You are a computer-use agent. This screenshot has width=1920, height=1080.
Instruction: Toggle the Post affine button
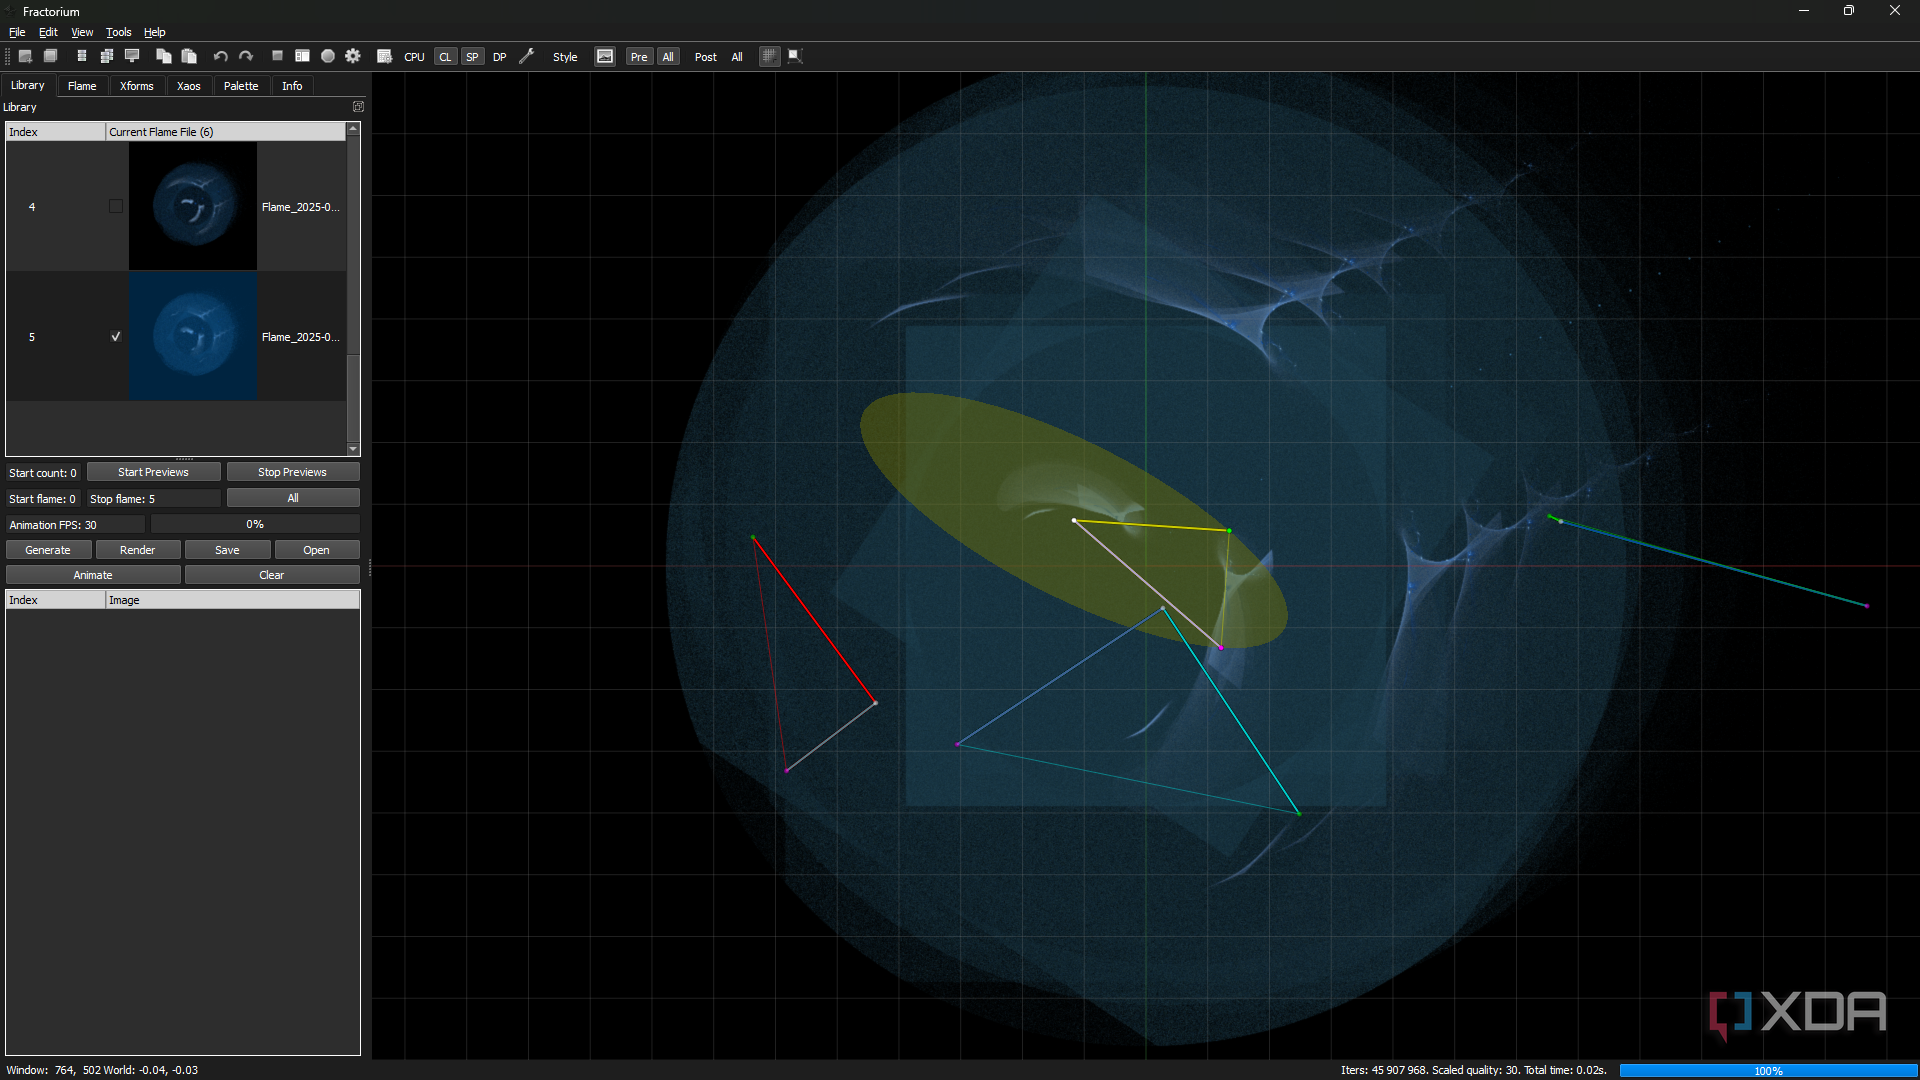(x=706, y=57)
